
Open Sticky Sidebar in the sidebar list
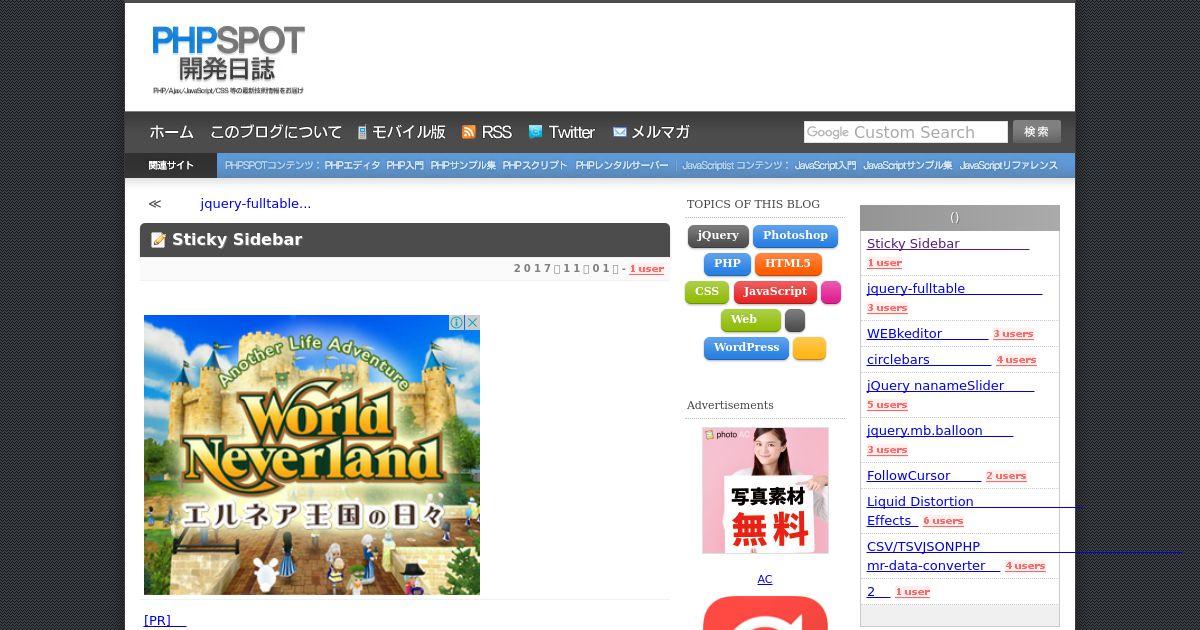coord(948,244)
